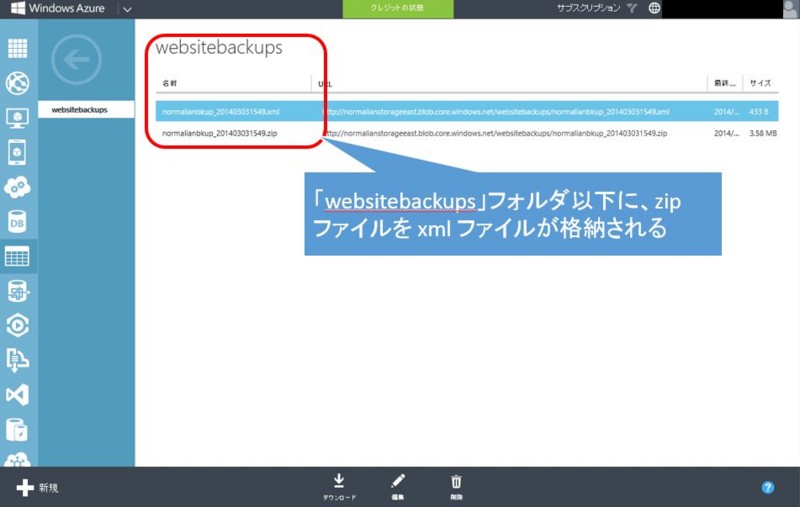800x507 pixels.
Task: Sort by the size column header
Action: tap(760, 83)
